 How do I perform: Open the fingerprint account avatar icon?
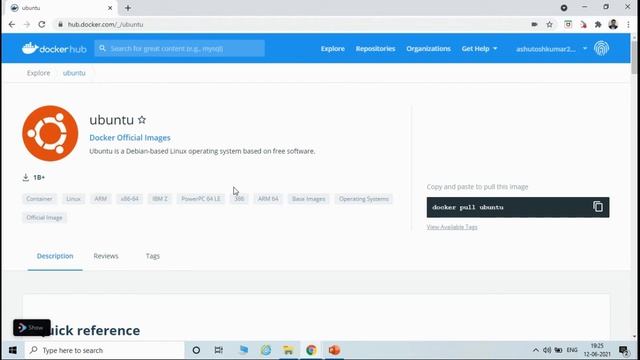point(601,49)
